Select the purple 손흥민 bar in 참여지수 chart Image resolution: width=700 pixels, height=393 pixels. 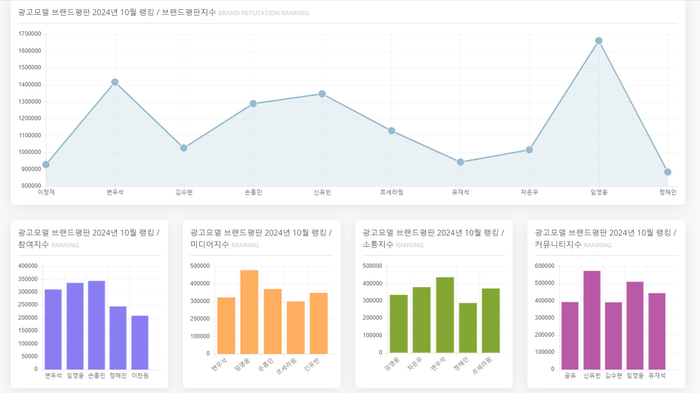tap(96, 325)
